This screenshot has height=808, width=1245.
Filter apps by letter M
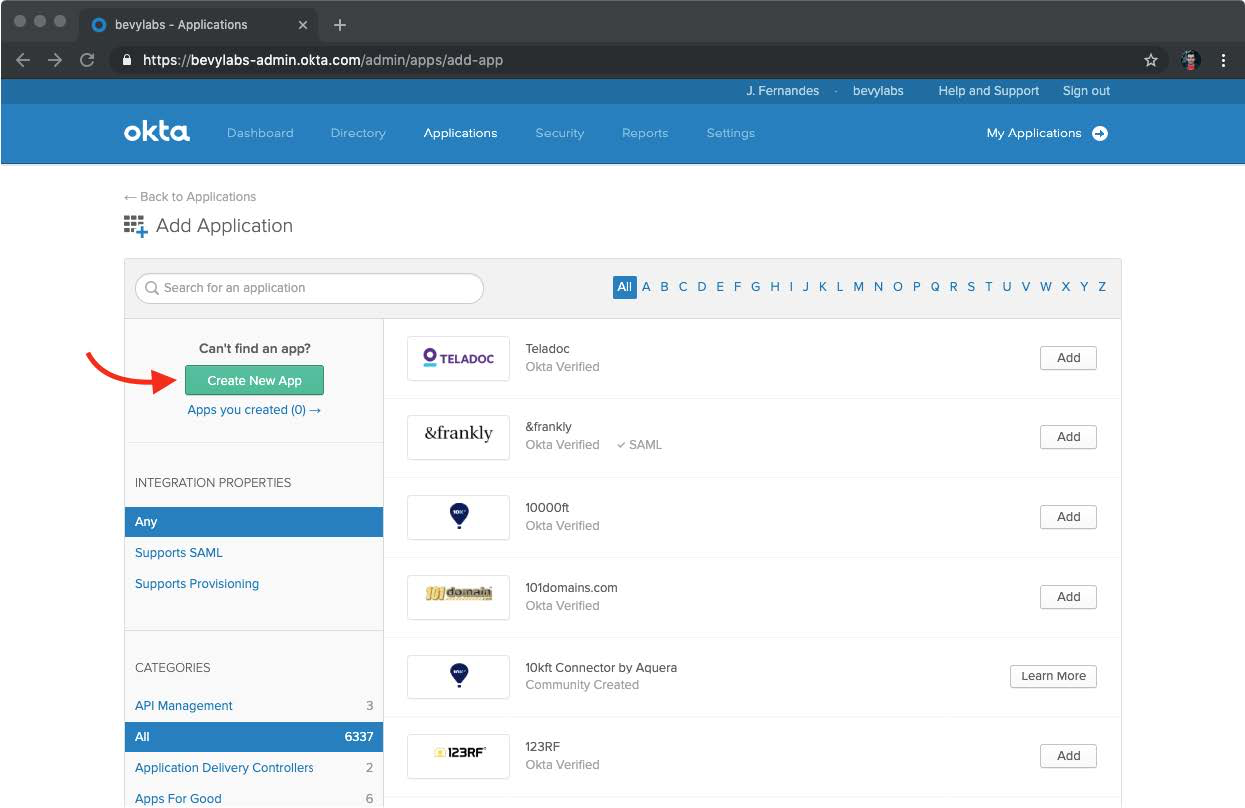coord(858,287)
